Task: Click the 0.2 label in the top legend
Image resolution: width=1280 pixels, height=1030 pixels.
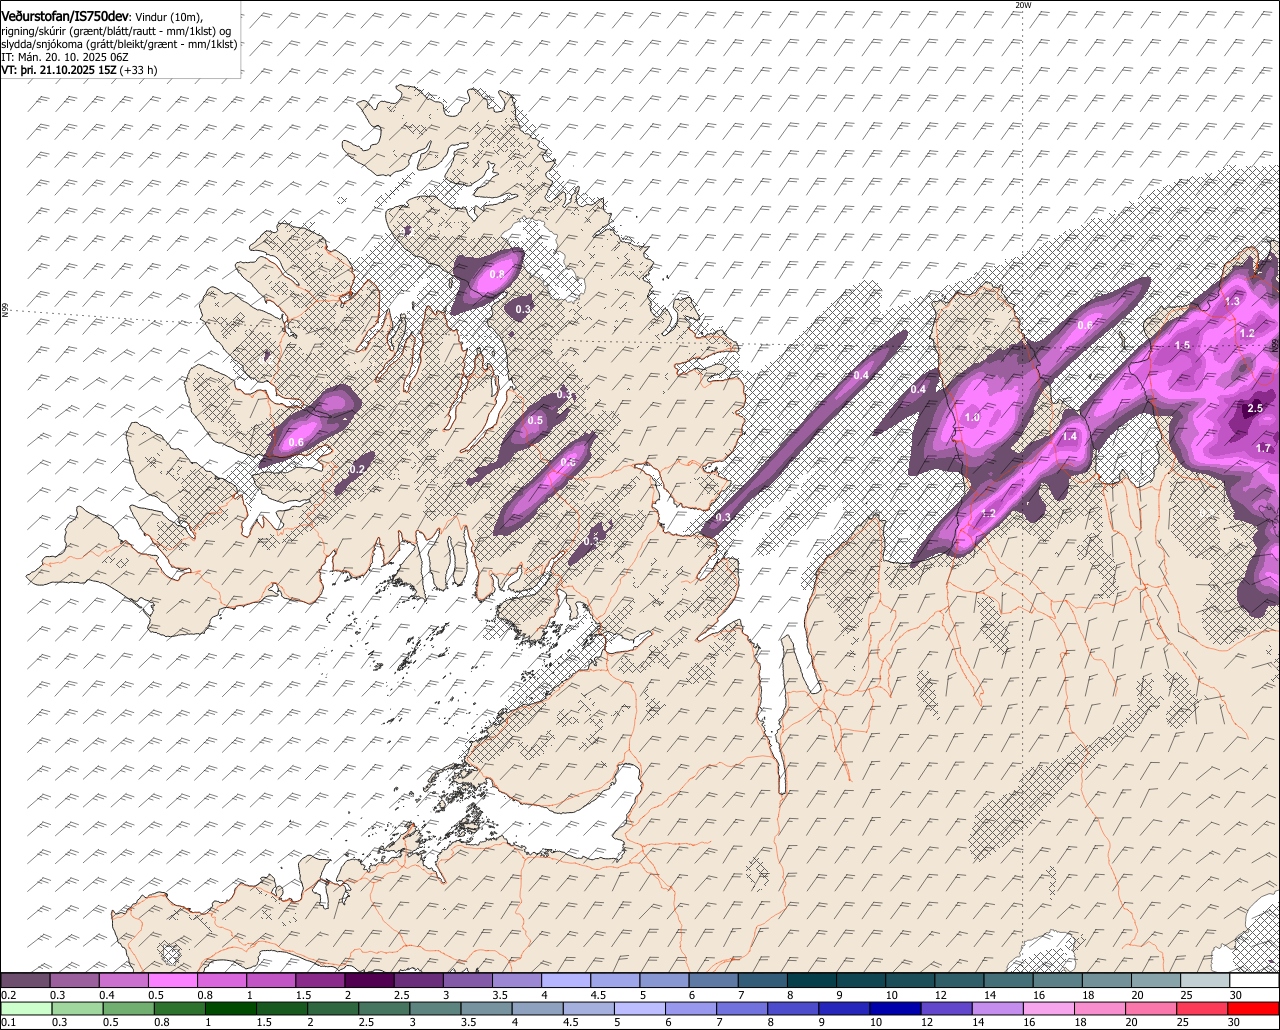Action: click(8, 994)
